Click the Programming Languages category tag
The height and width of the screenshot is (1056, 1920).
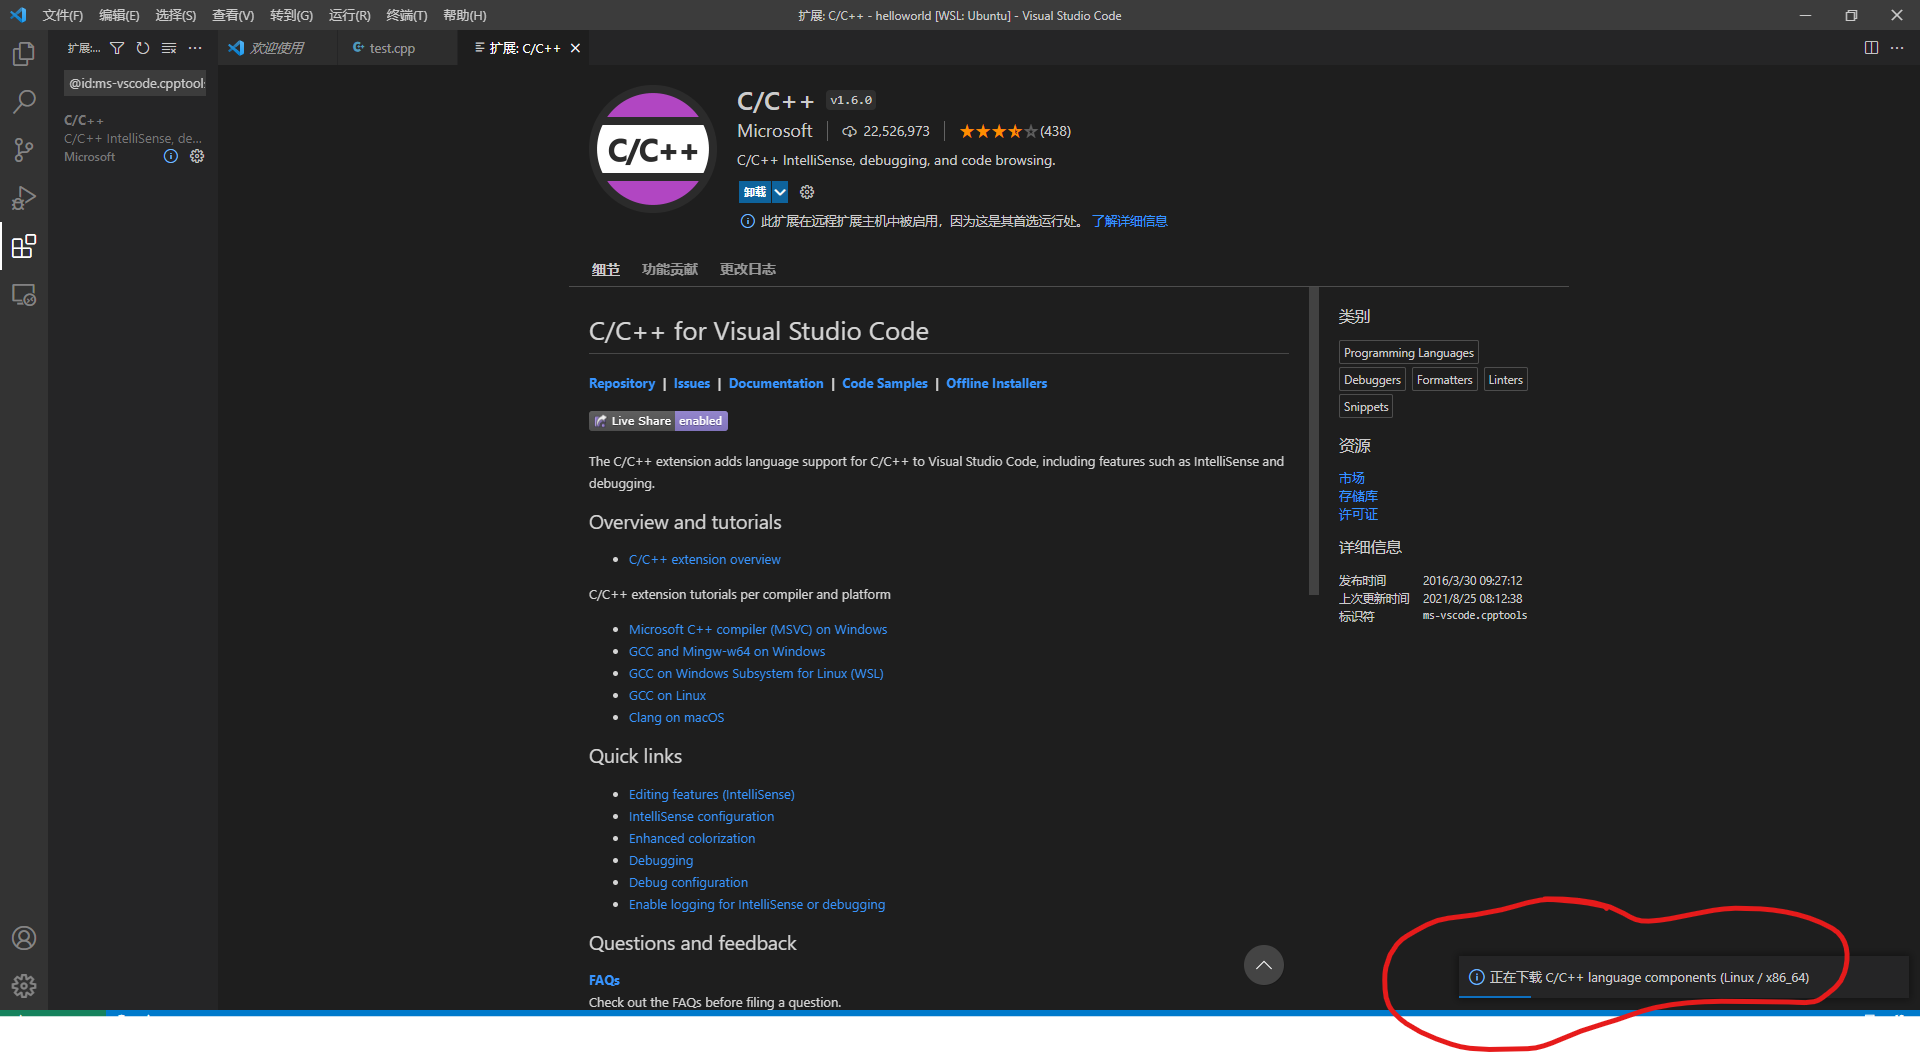[x=1408, y=353]
